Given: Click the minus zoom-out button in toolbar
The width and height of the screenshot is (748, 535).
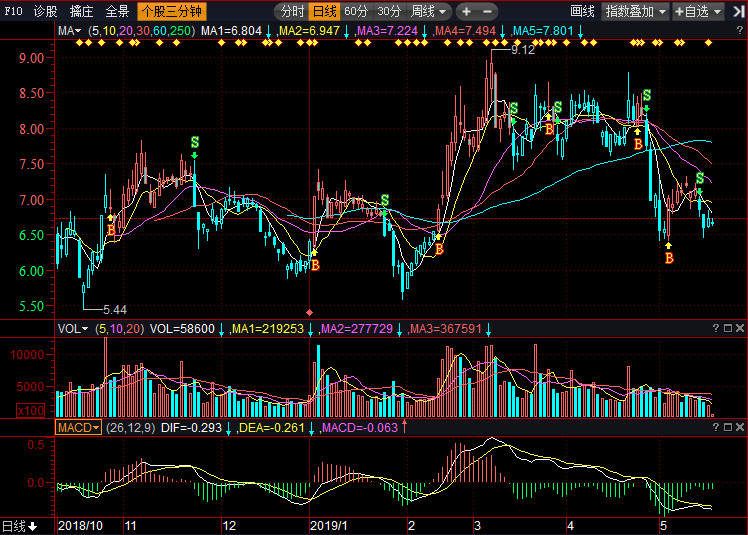Looking at the screenshot, I should pos(489,12).
